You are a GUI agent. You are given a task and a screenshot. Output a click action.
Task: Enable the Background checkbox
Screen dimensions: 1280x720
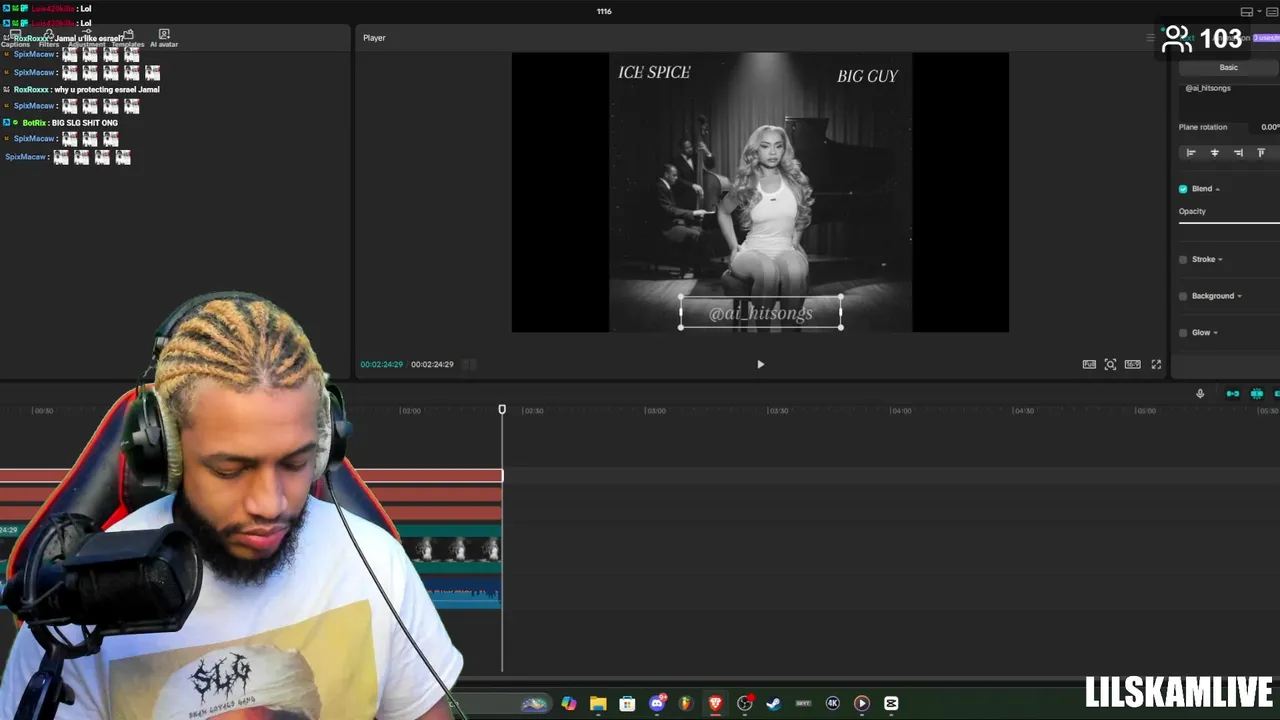point(1183,296)
